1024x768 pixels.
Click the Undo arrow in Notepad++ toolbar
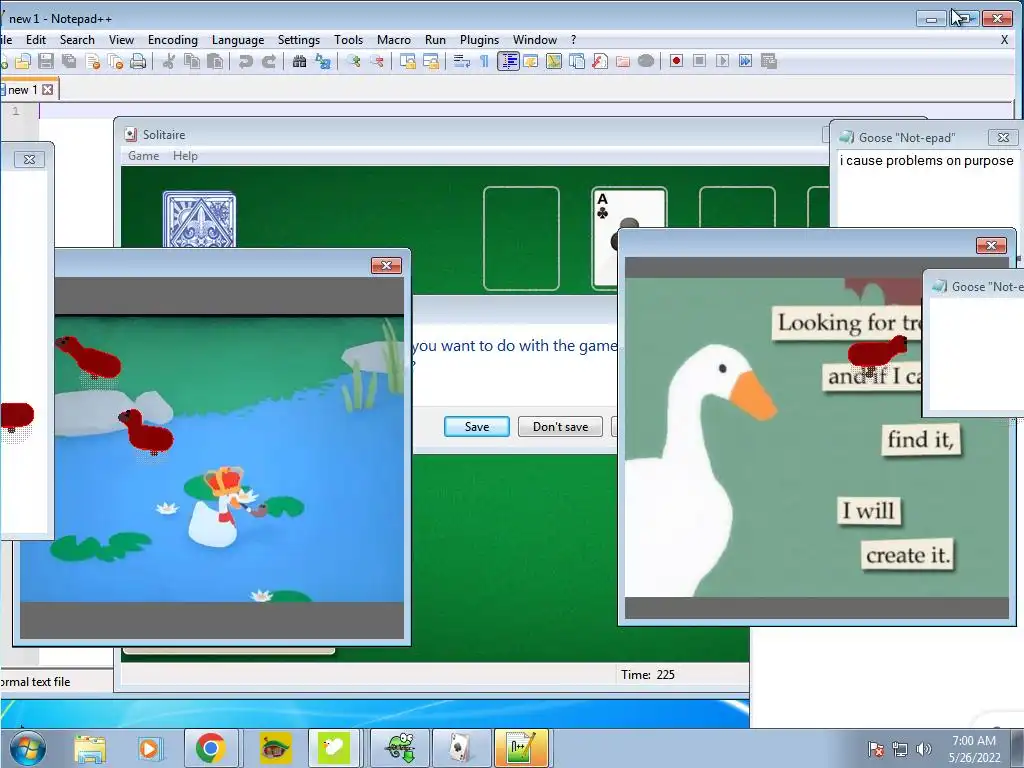[x=246, y=61]
